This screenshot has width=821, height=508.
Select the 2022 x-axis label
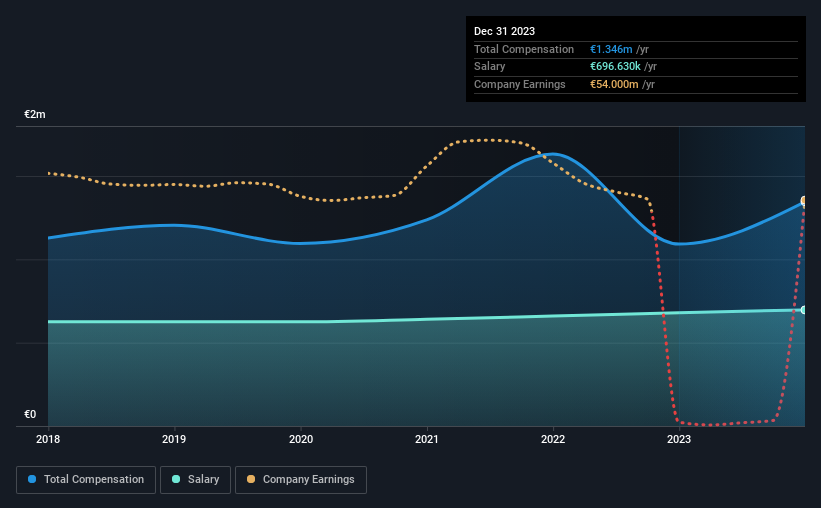tap(553, 439)
